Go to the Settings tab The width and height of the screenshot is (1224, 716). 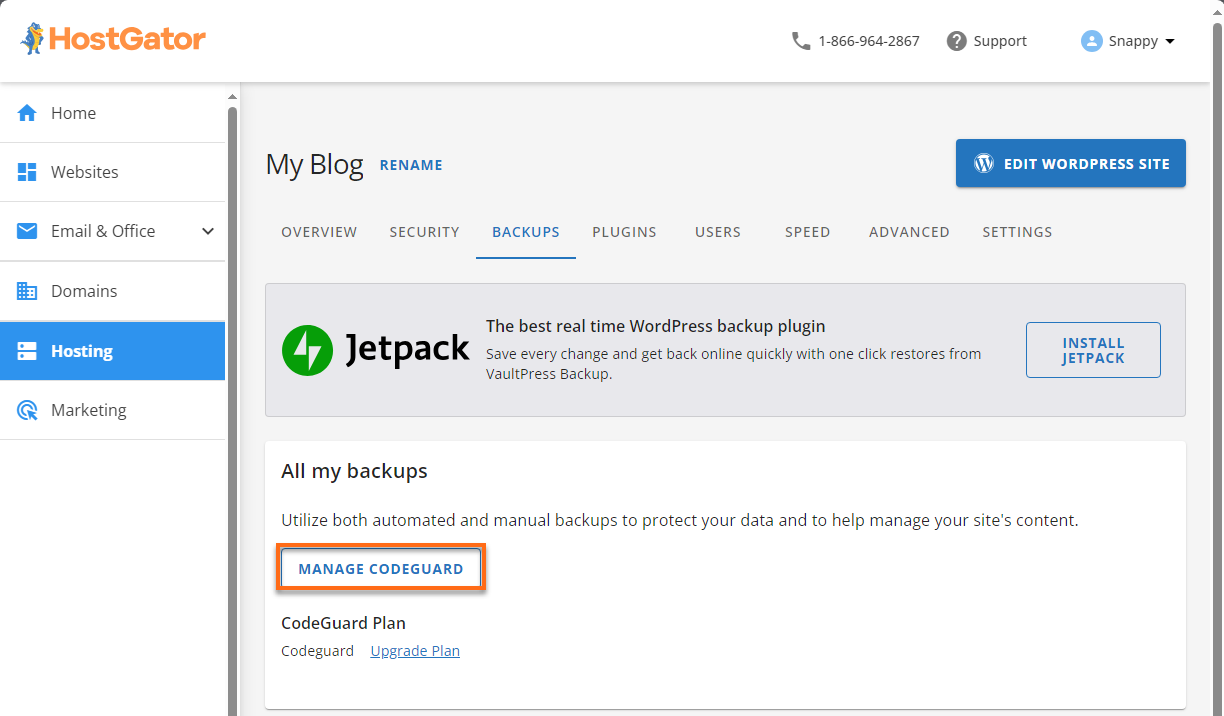1017,232
